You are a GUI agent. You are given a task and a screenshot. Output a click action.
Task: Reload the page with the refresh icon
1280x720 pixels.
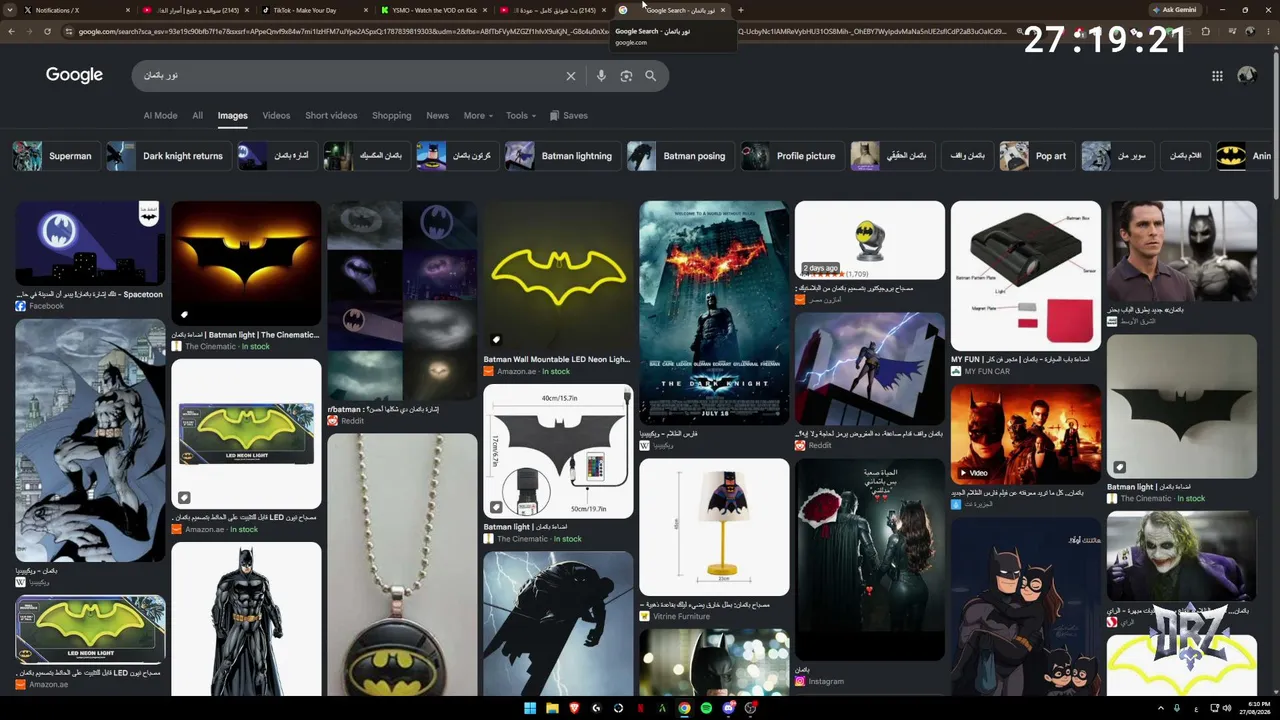47,31
